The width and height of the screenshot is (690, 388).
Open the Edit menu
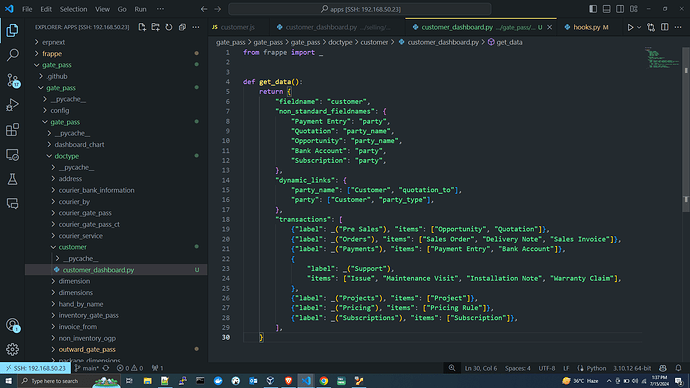[46, 9]
